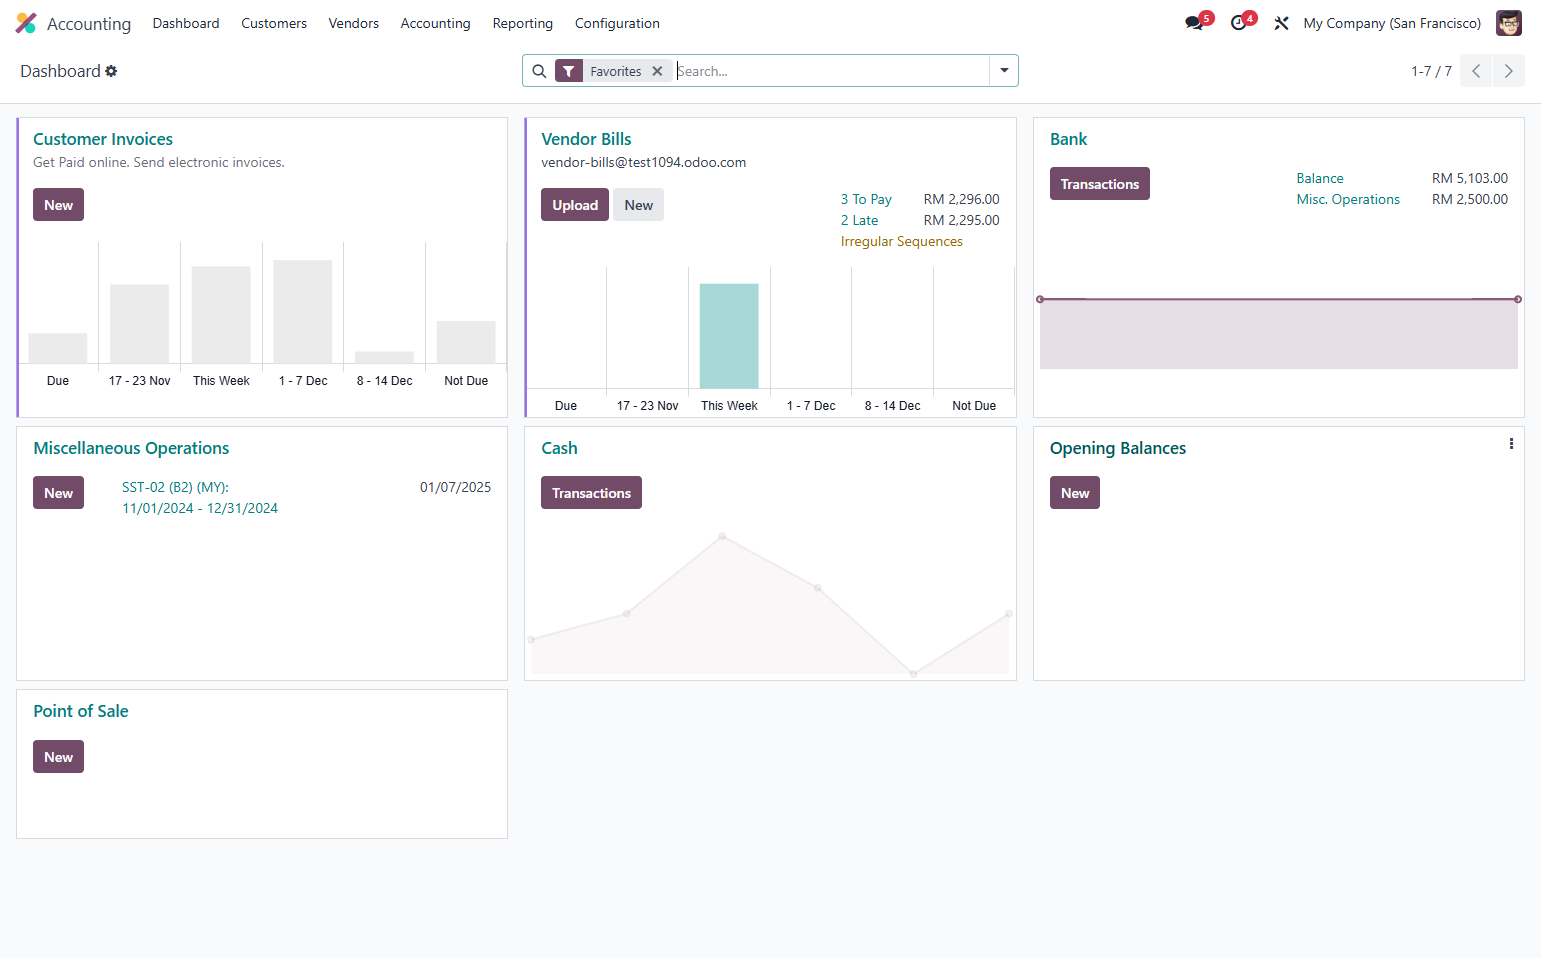1541x958 pixels.
Task: Open Cash Transactions
Action: pyautogui.click(x=591, y=493)
